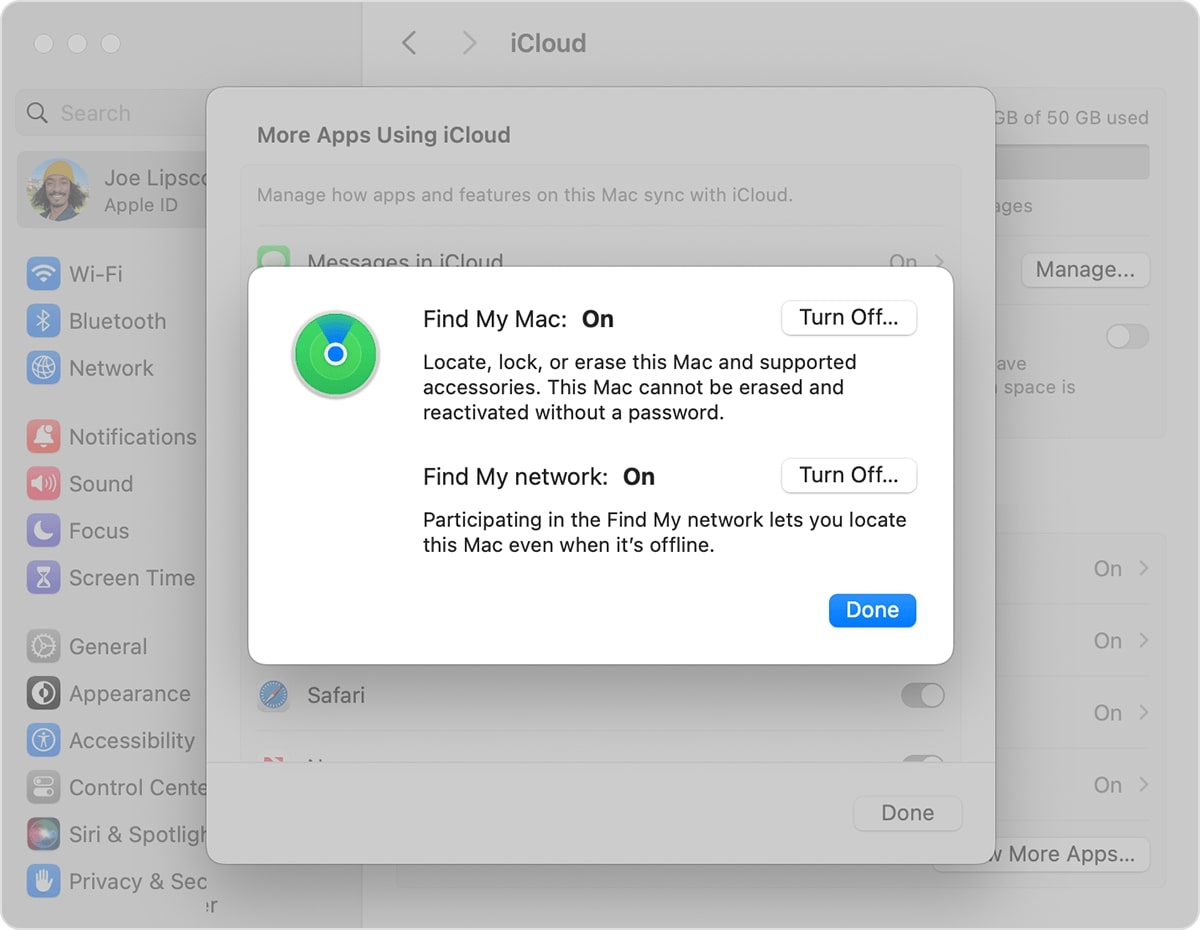
Task: Click the blue Done button in Find My dialog
Action: click(872, 610)
